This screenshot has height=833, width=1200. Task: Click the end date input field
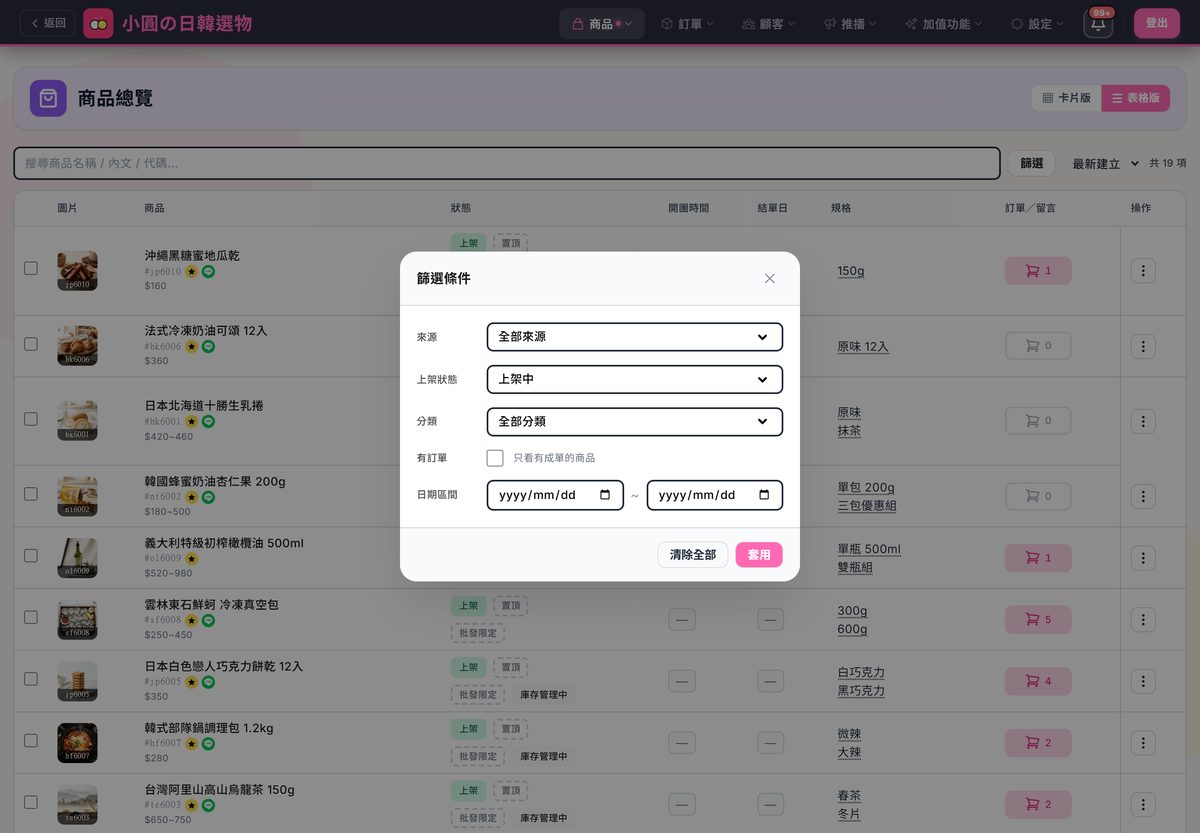coord(714,495)
